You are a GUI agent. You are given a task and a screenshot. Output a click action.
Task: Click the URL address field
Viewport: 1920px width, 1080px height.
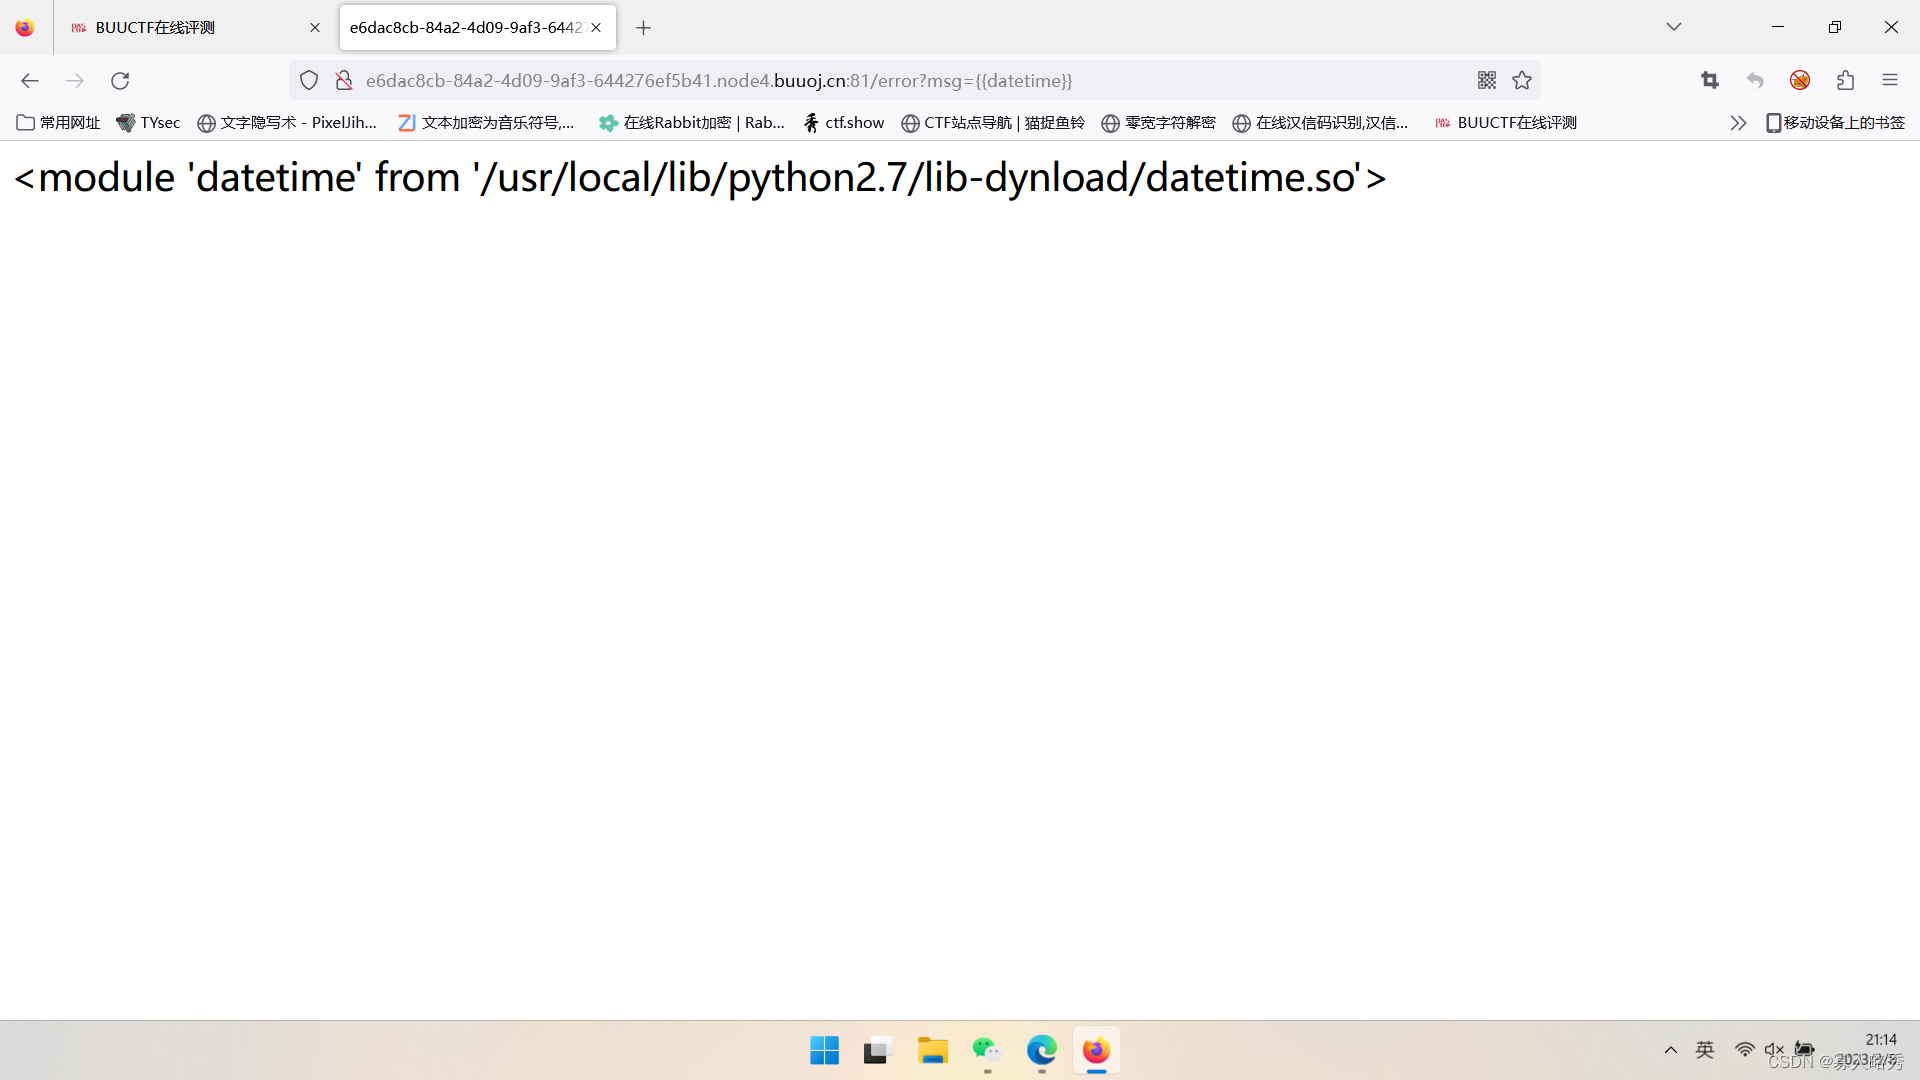[x=900, y=81]
